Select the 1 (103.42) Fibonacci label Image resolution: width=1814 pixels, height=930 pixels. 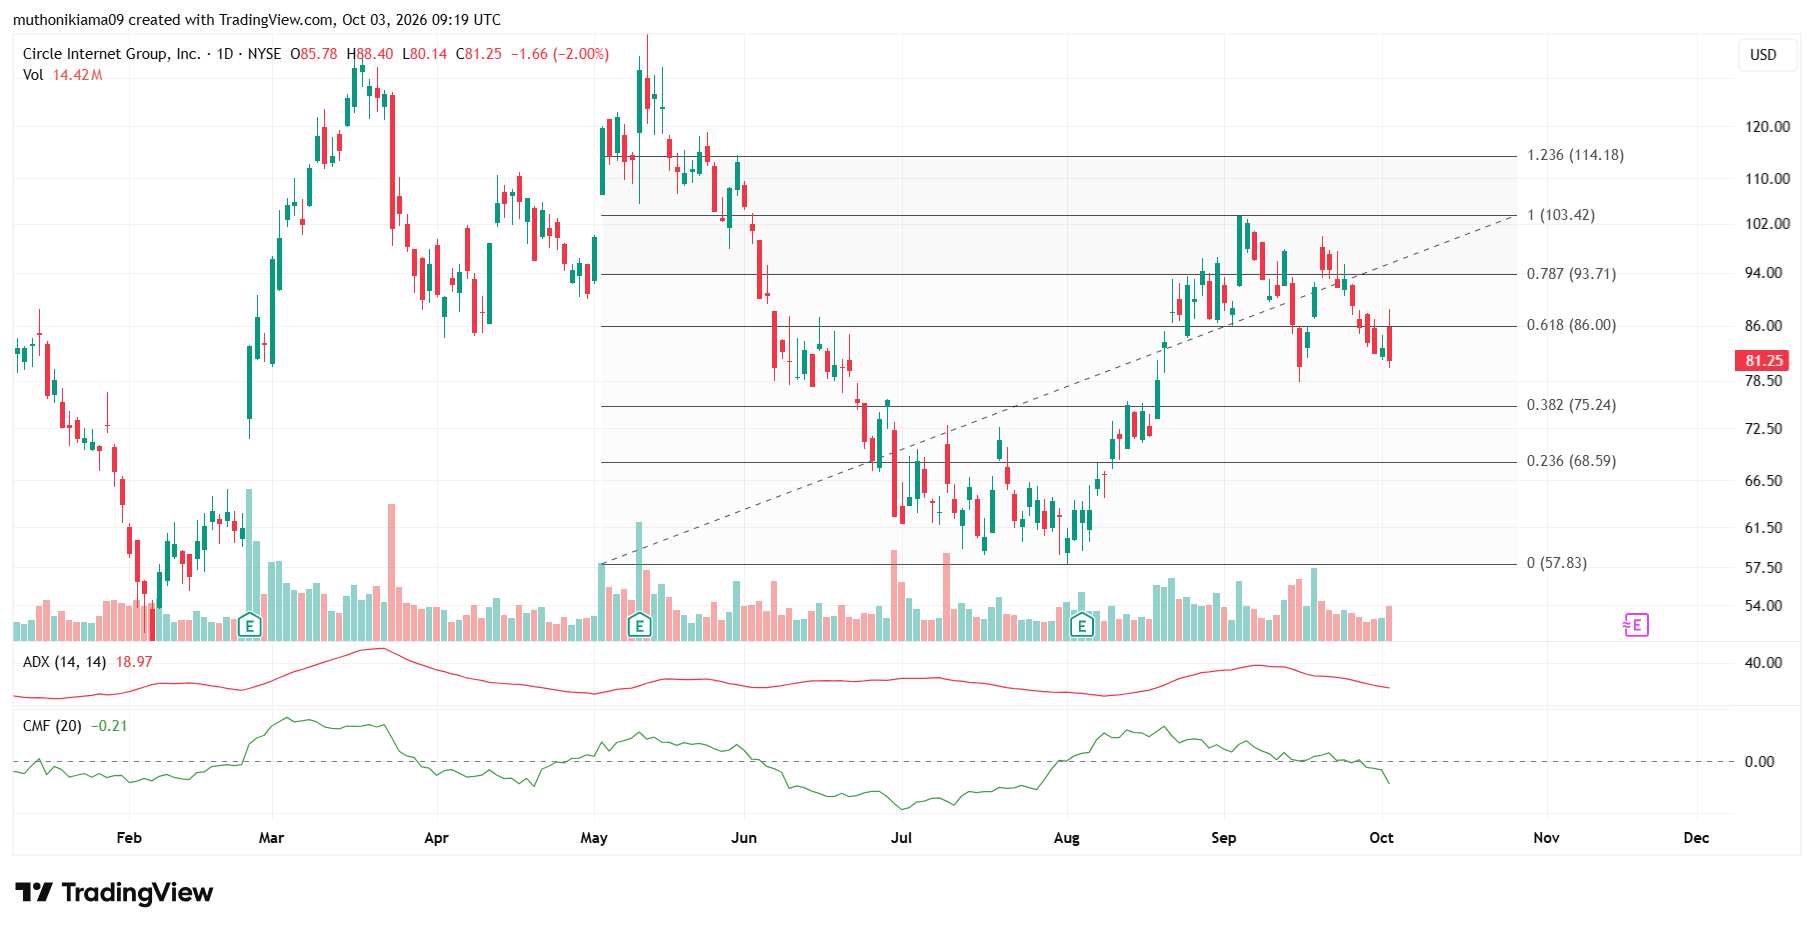pyautogui.click(x=1560, y=215)
